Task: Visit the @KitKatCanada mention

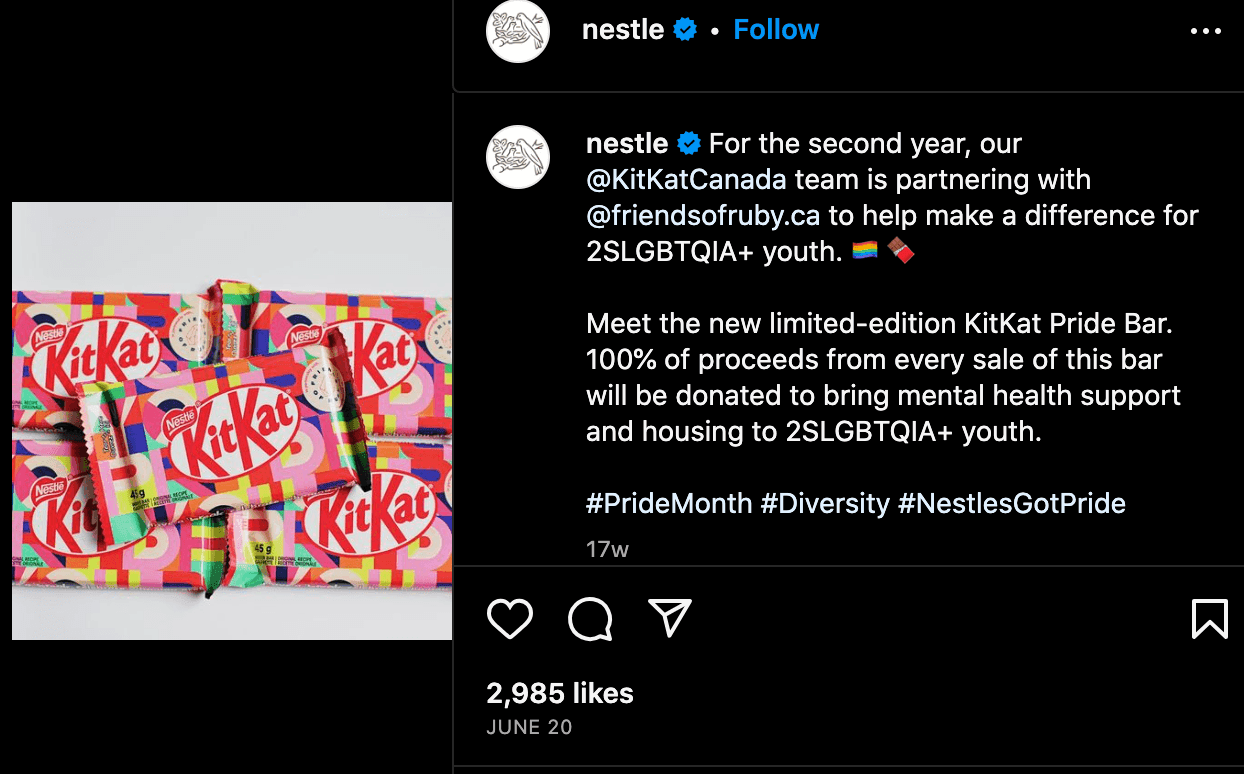Action: click(686, 180)
